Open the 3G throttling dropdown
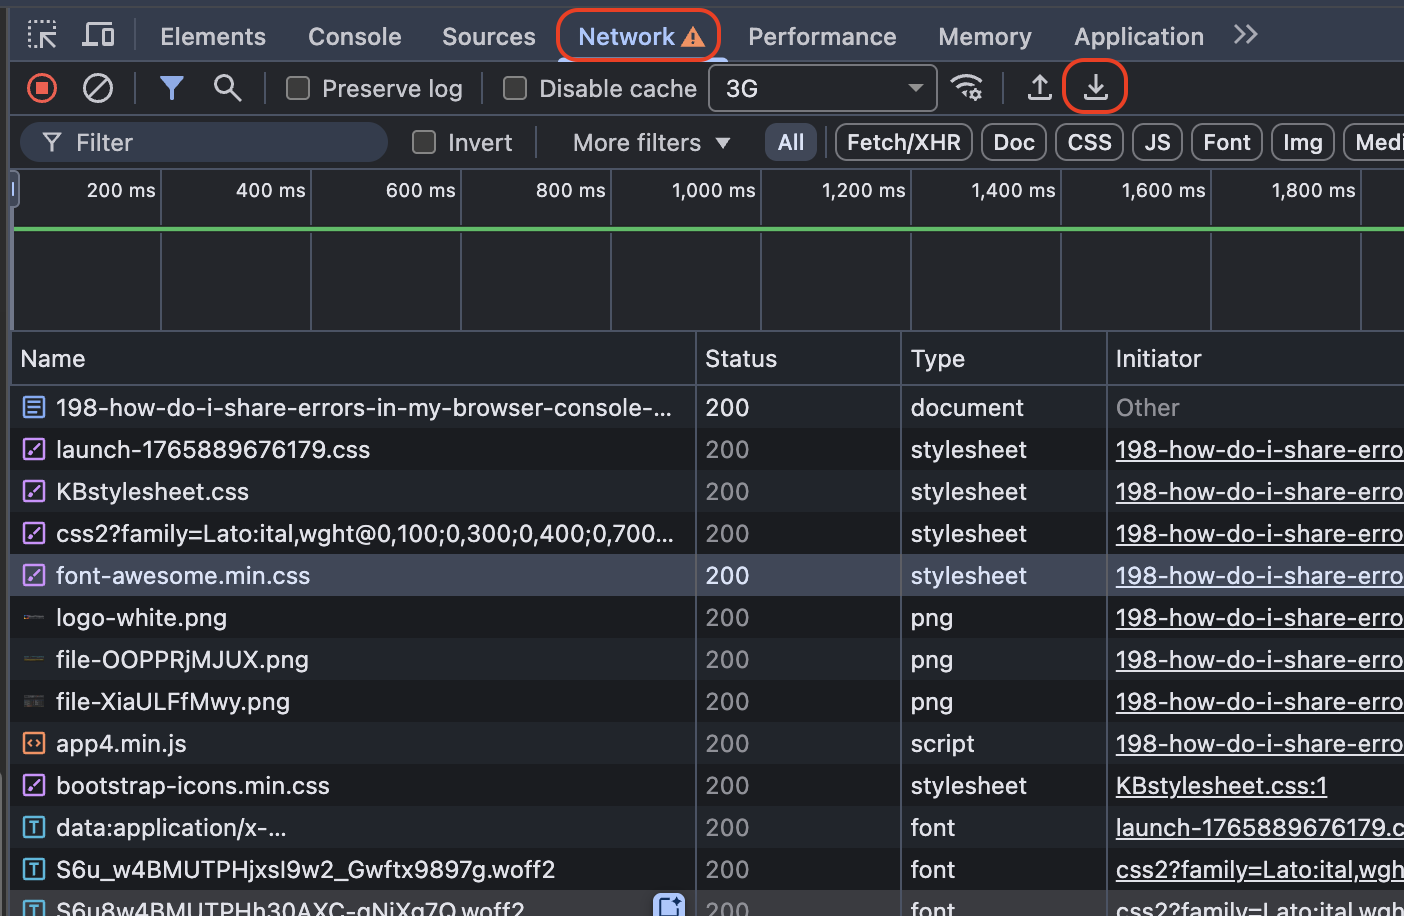 [x=822, y=89]
